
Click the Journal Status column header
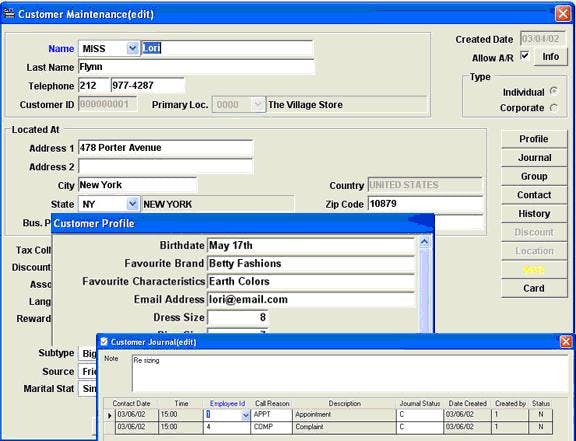pyautogui.click(x=420, y=404)
